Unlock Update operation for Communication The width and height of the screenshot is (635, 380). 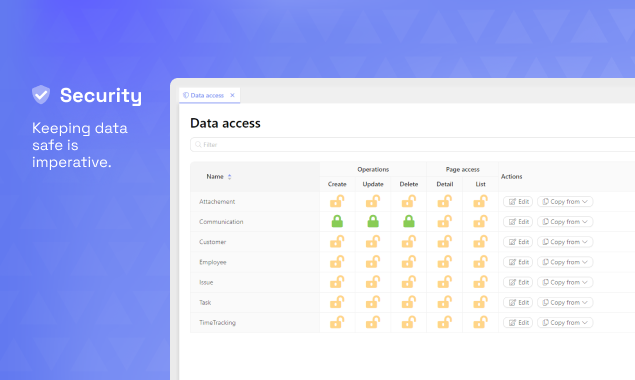[373, 221]
